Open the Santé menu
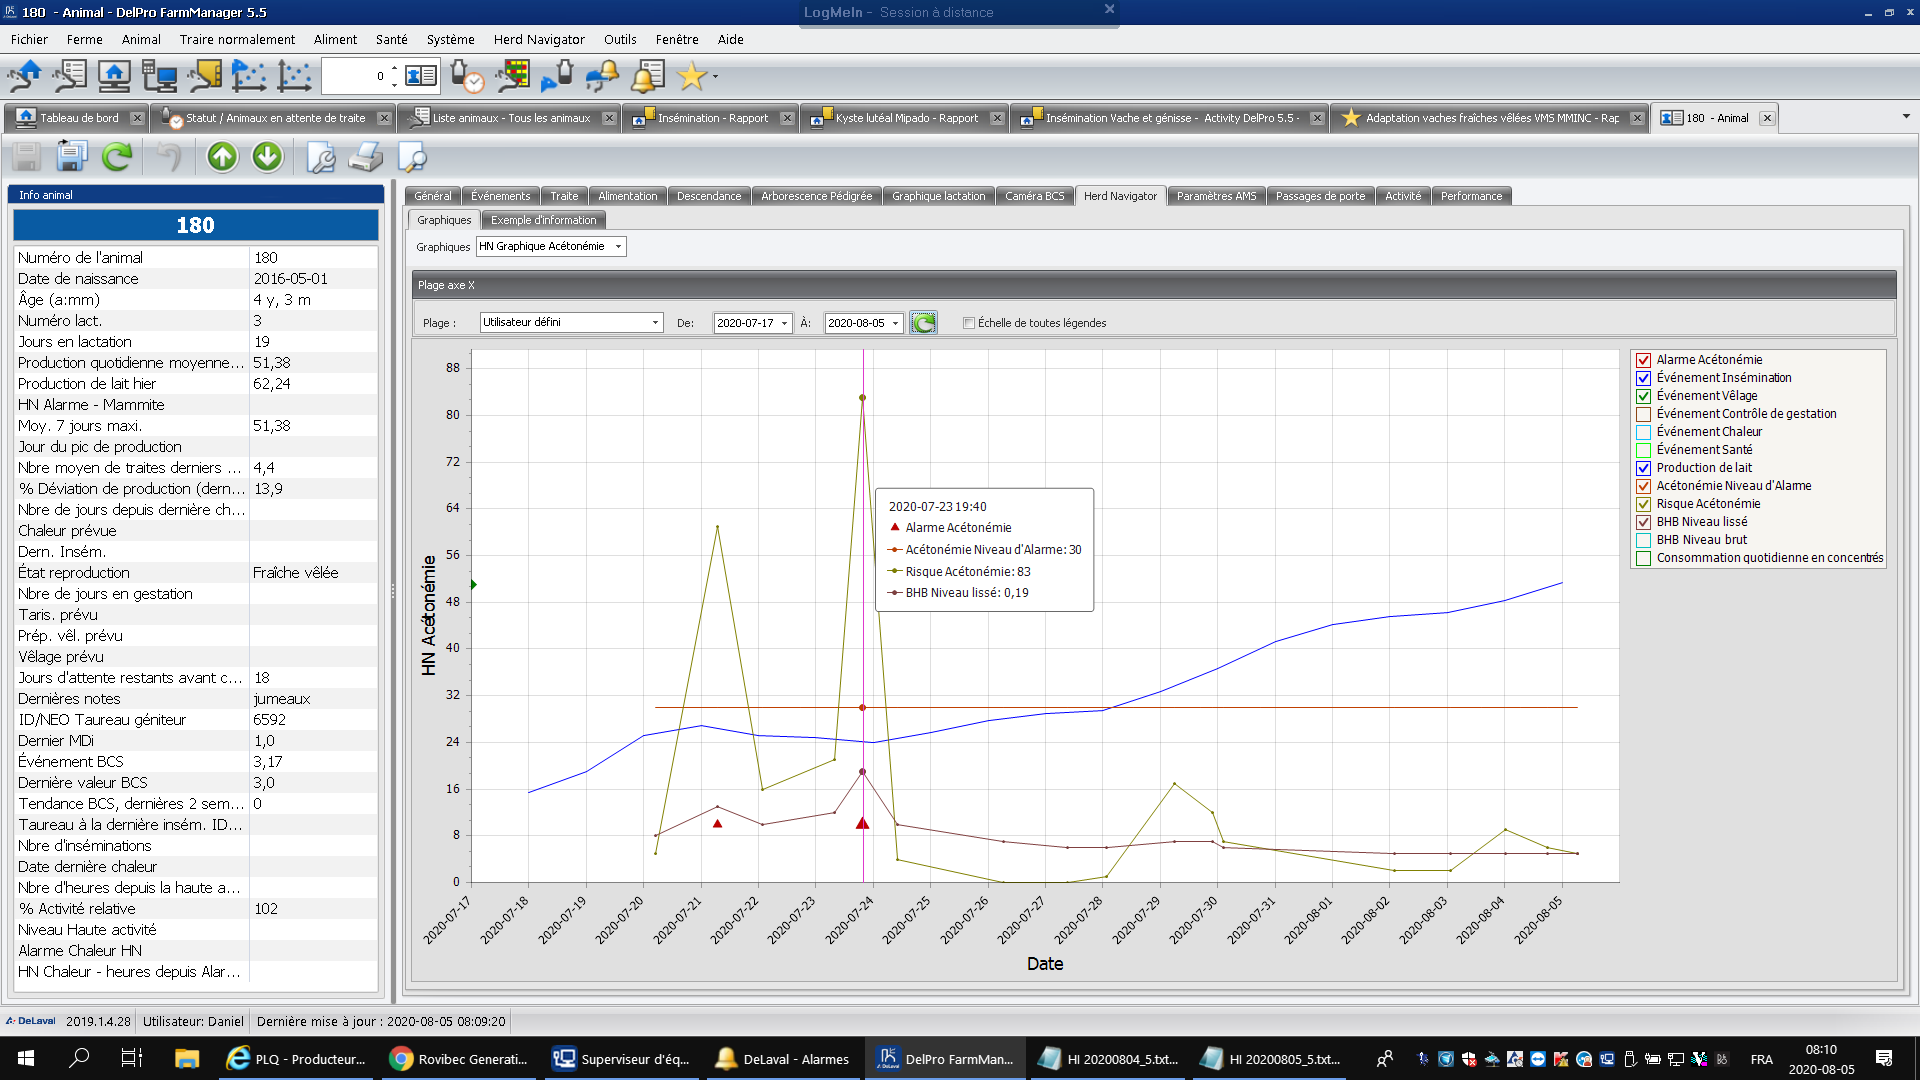 (392, 39)
